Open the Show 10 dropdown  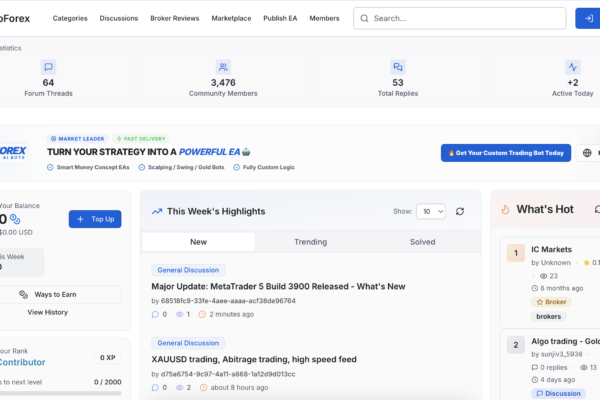pos(431,211)
